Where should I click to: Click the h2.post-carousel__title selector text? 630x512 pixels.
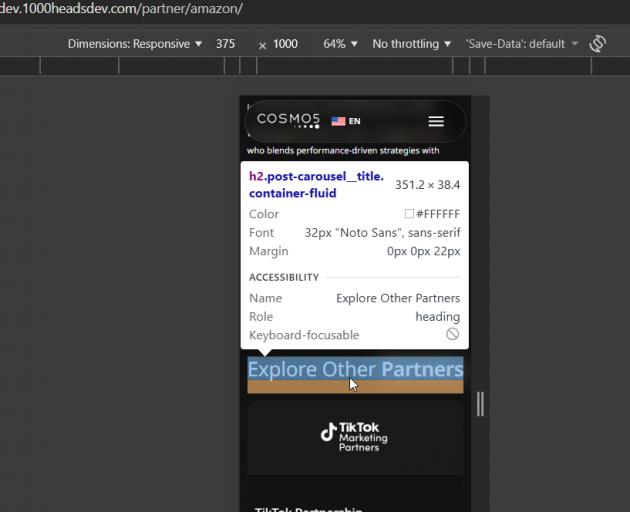pos(316,184)
